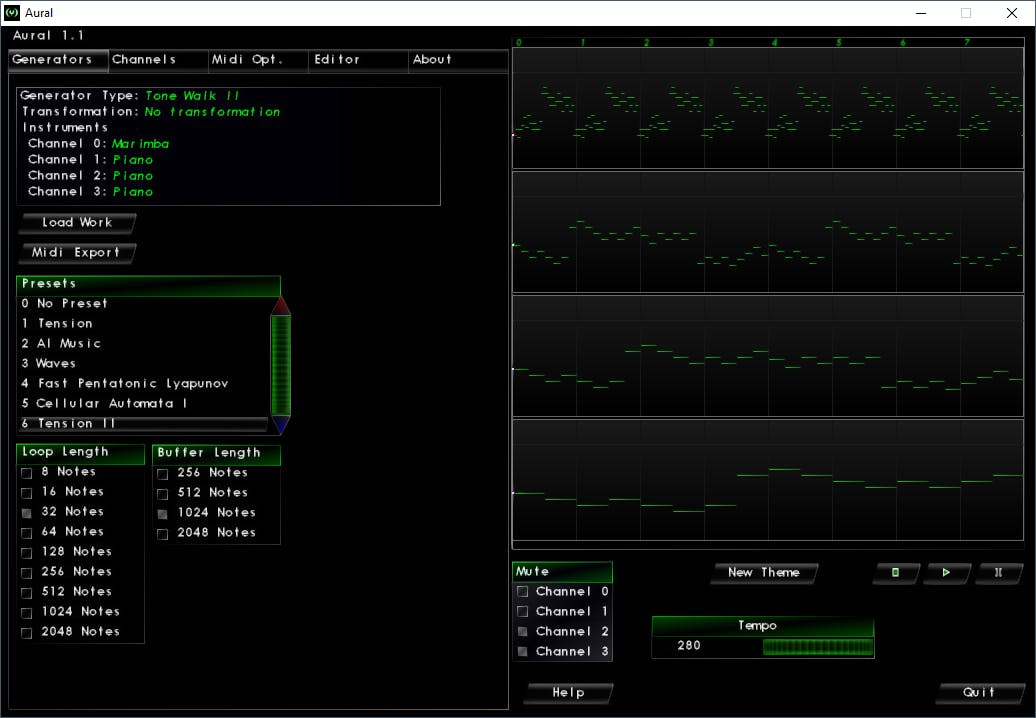Generate a New Theme

click(764, 573)
